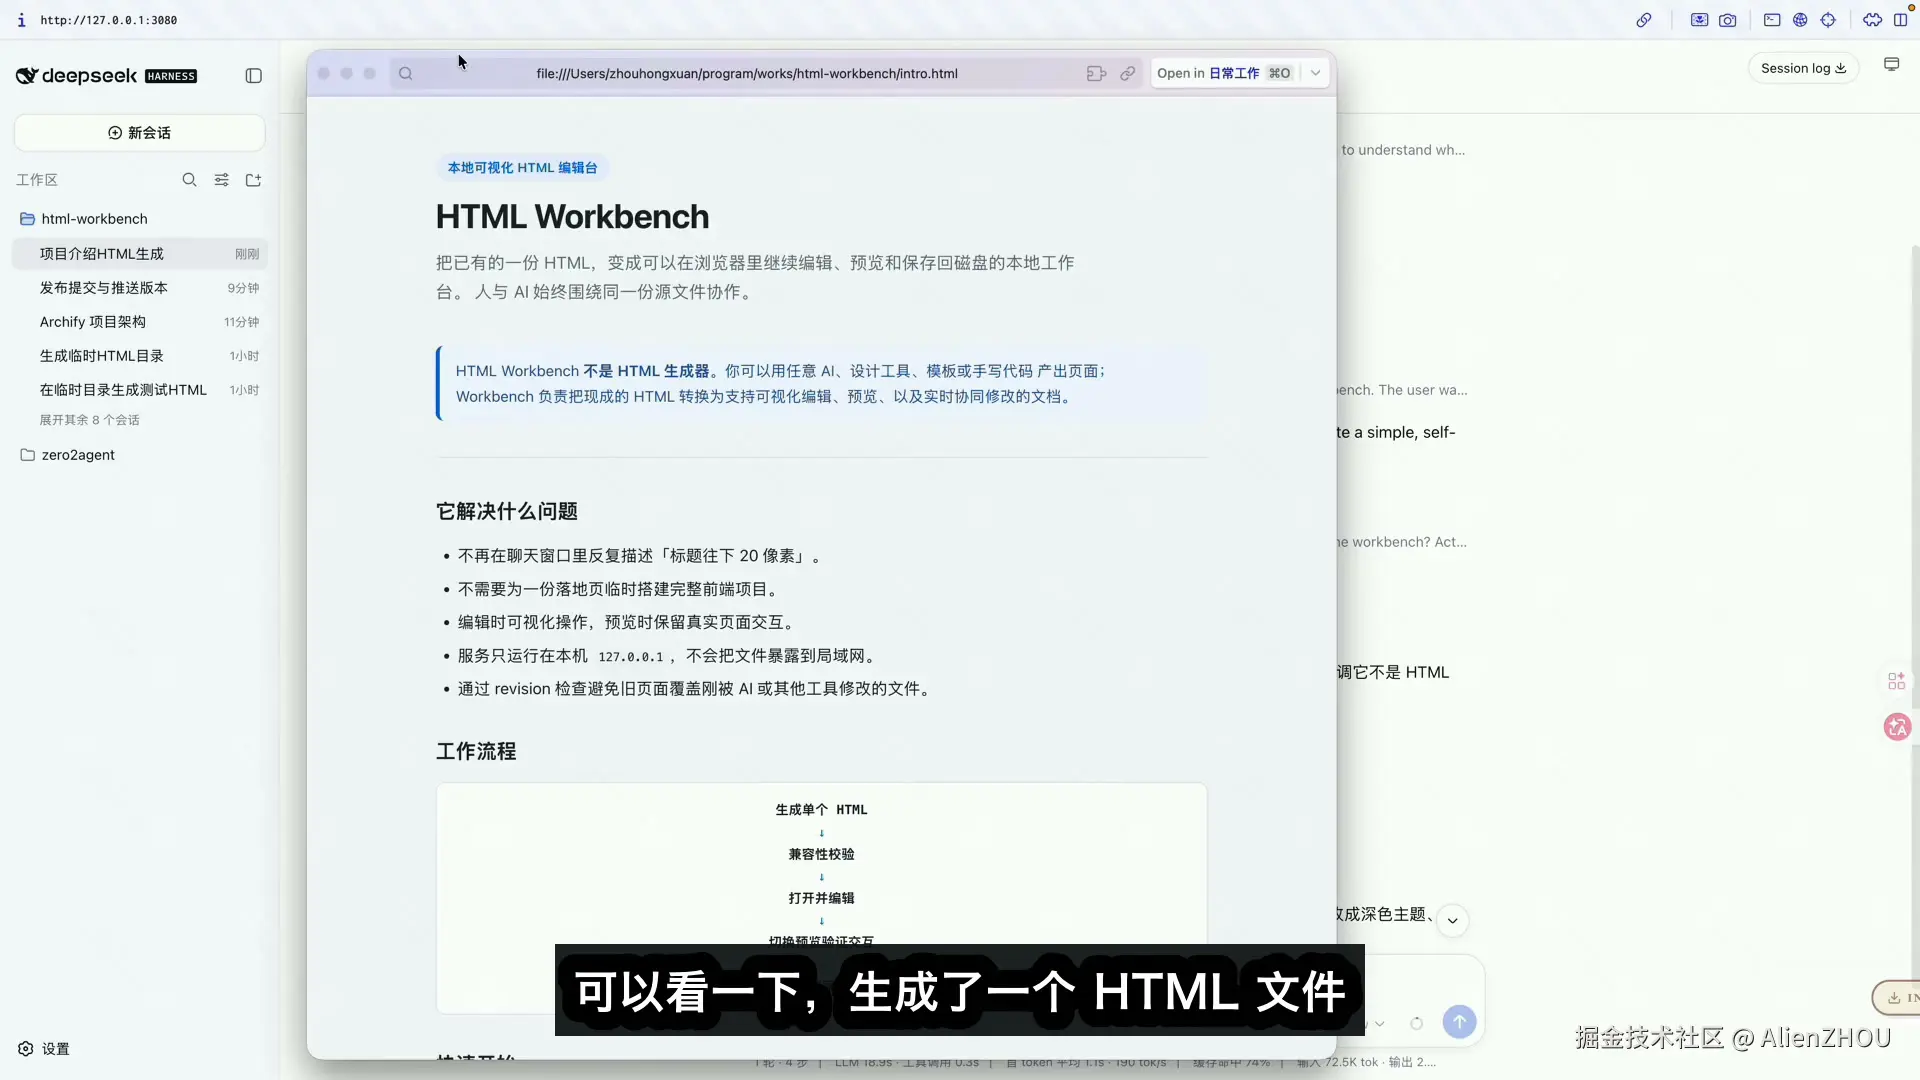Copy link using the preview chain icon
The width and height of the screenshot is (1920, 1080).
click(x=1128, y=73)
